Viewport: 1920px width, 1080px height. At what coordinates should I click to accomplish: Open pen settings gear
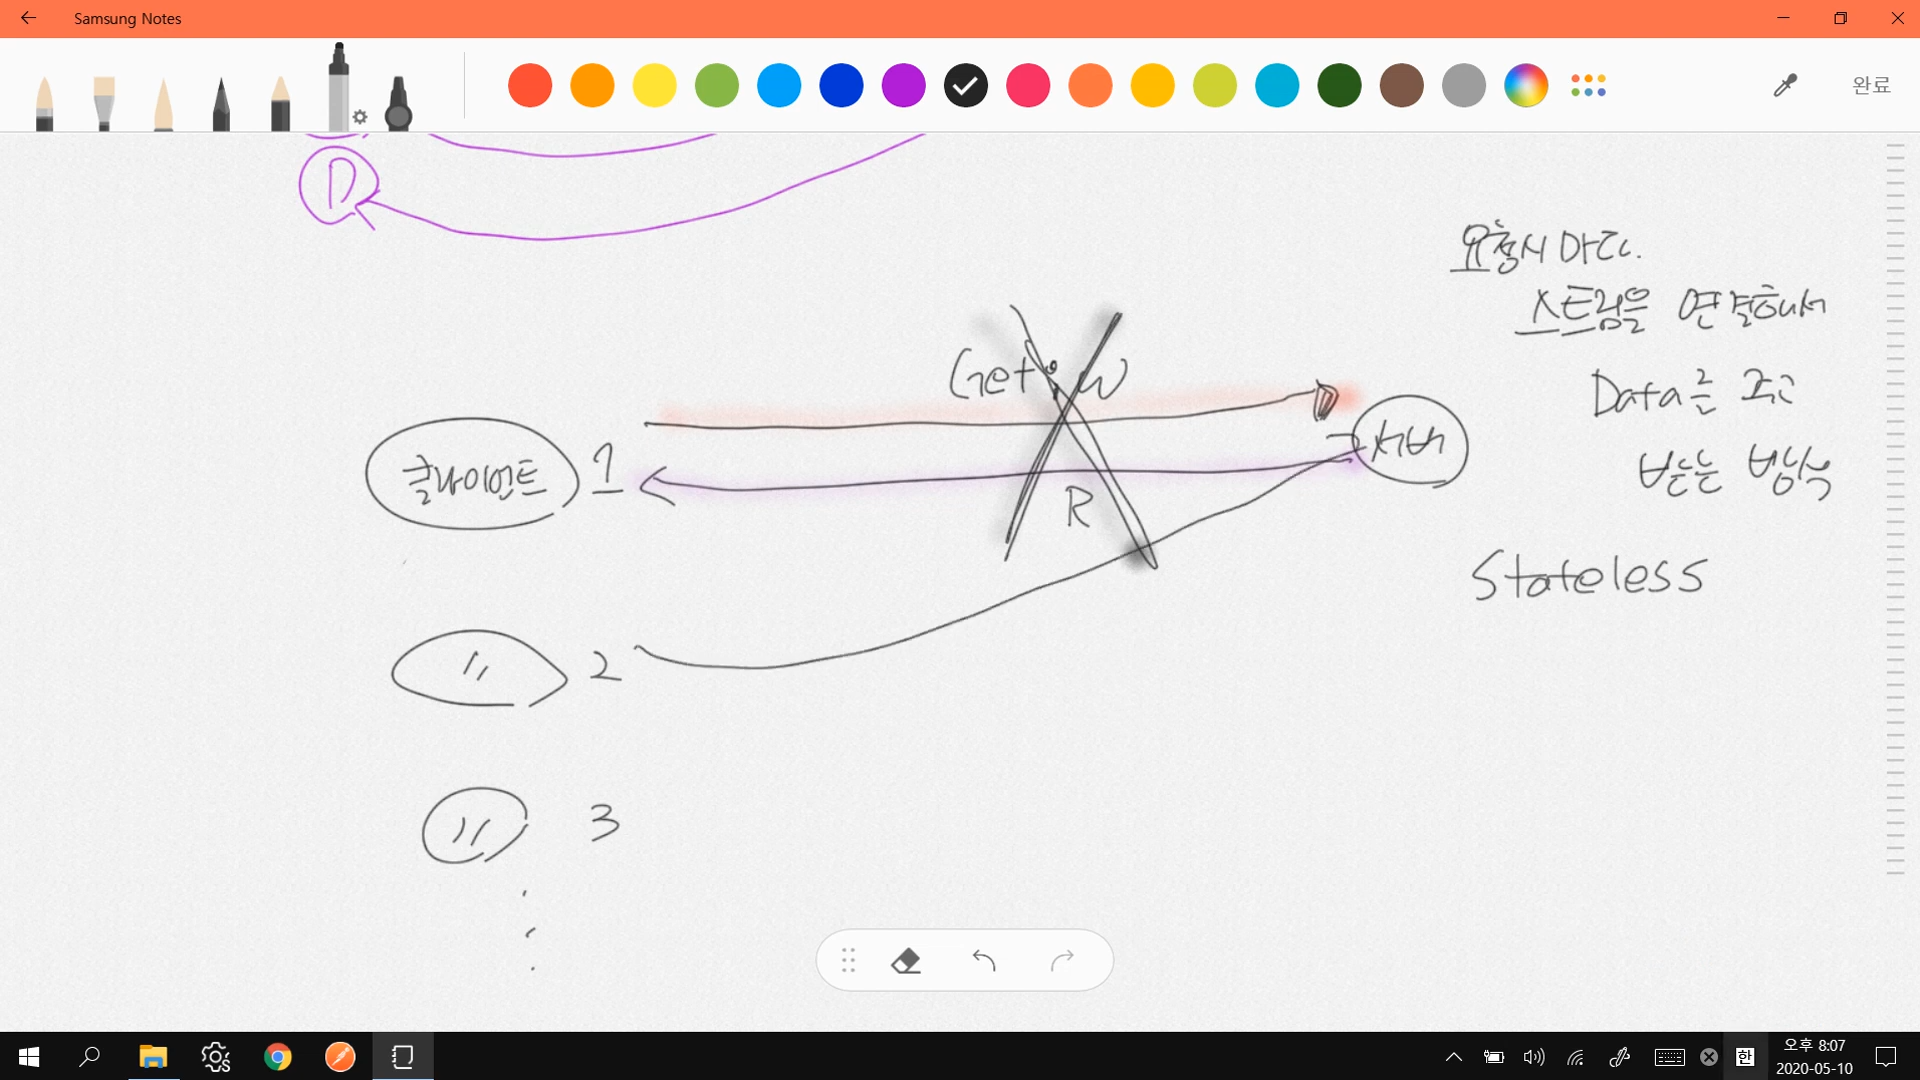click(360, 117)
